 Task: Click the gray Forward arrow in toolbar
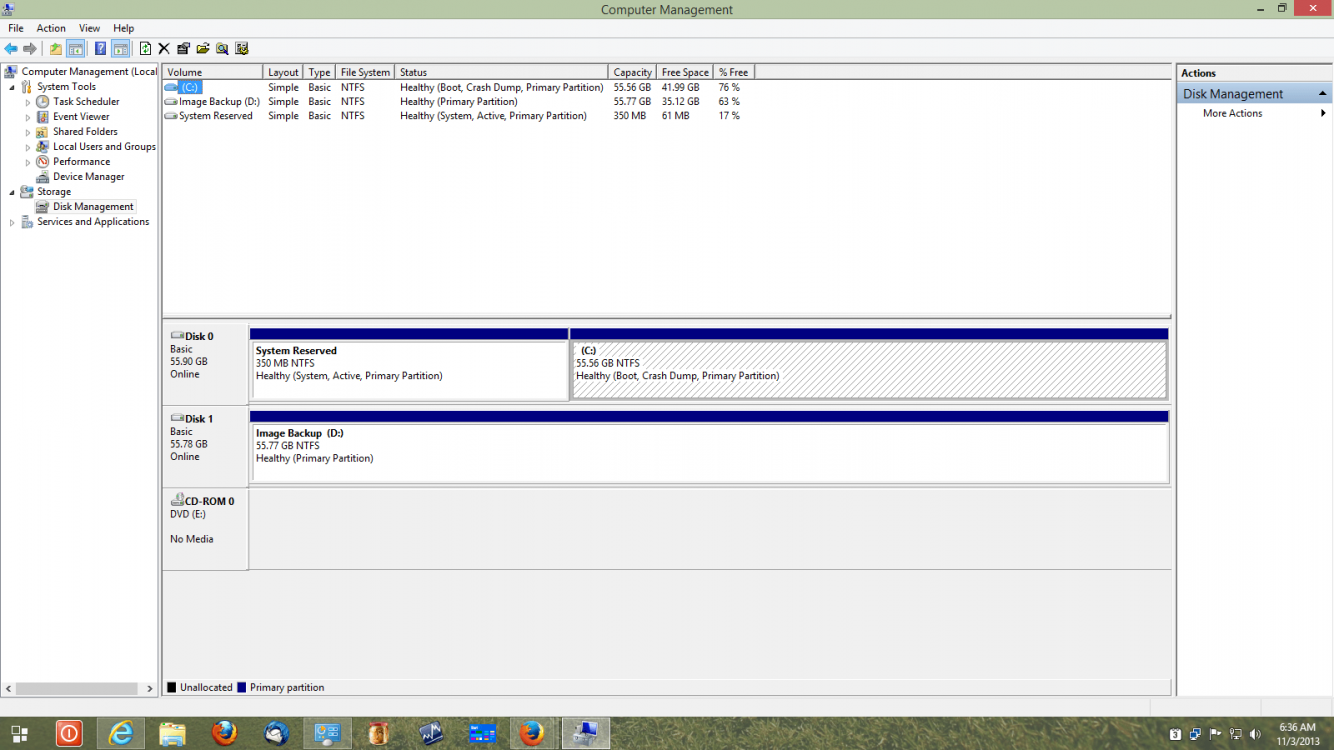click(x=30, y=48)
